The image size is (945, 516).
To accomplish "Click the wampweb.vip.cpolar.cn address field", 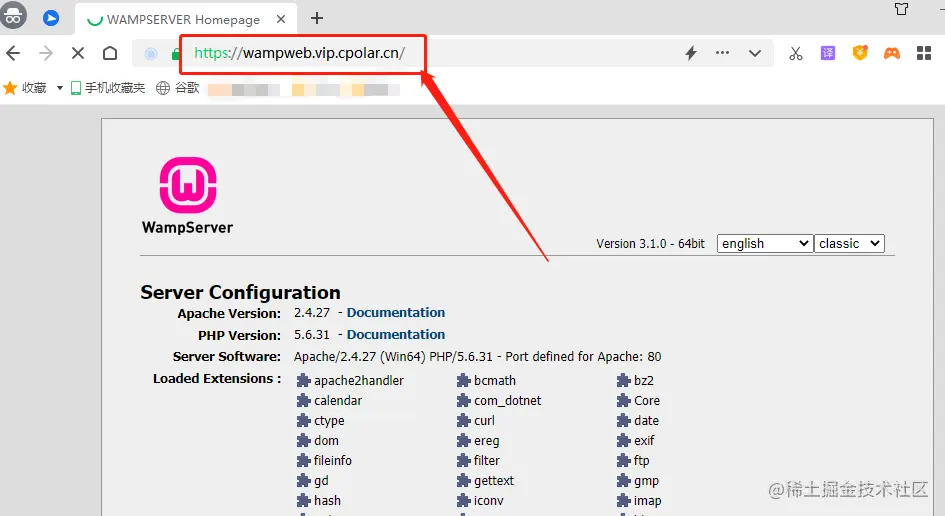I will 300,53.
